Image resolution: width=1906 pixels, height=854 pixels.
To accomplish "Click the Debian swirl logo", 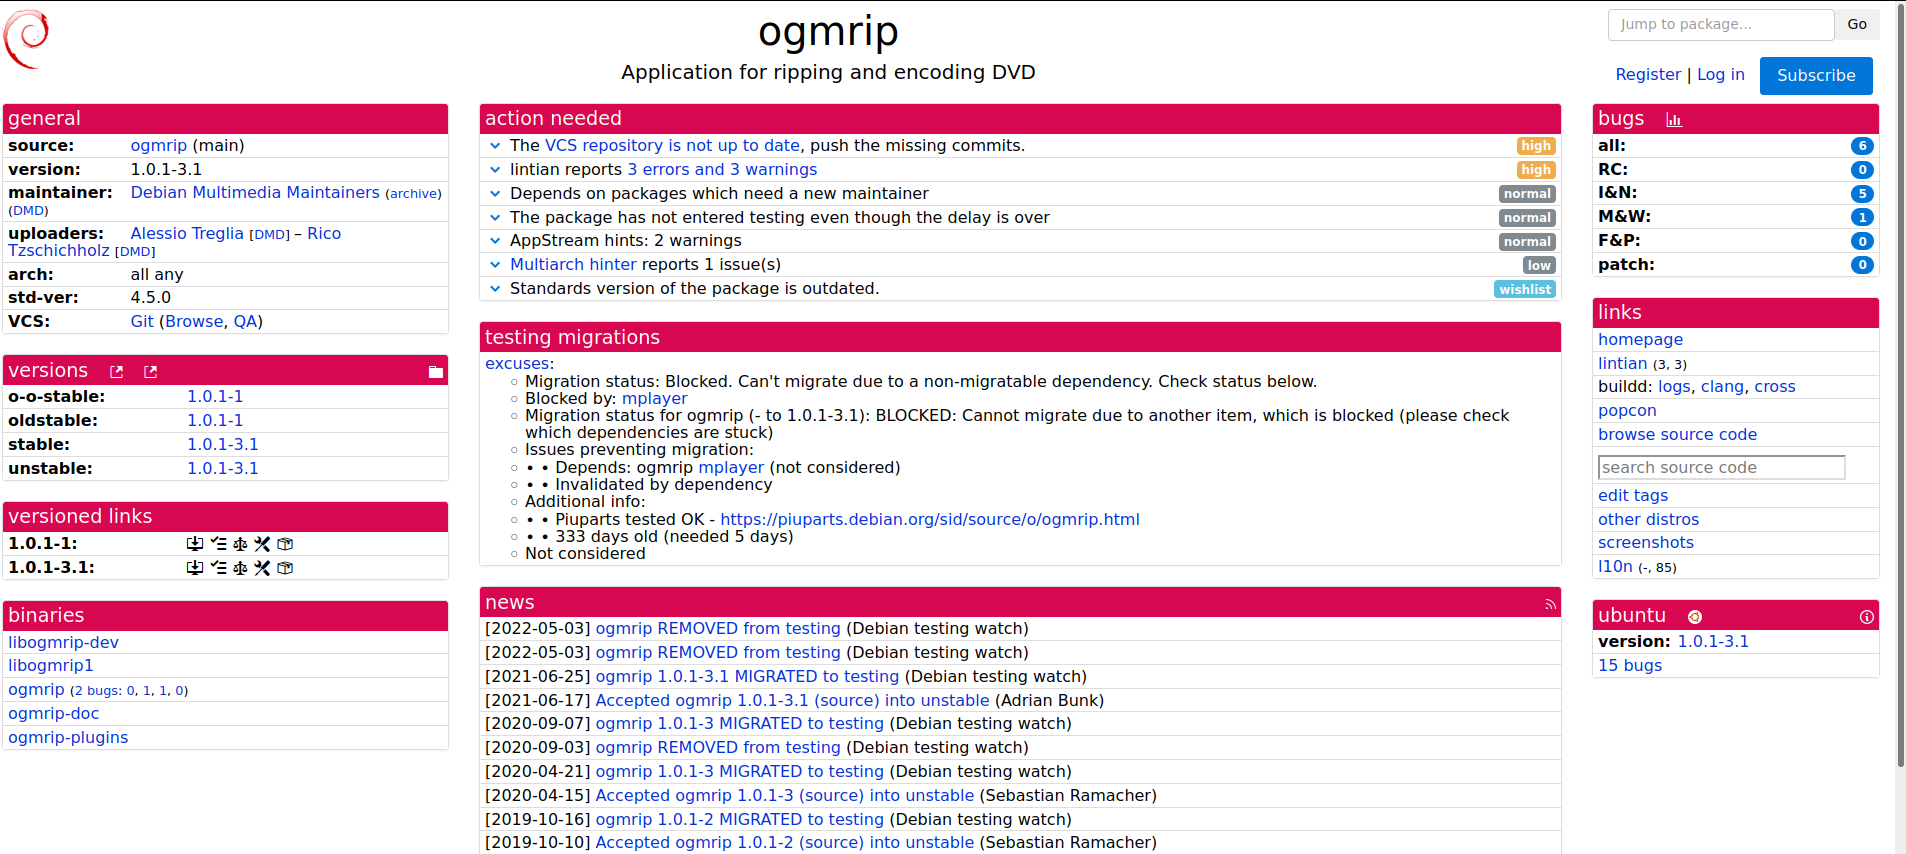I will 26,39.
